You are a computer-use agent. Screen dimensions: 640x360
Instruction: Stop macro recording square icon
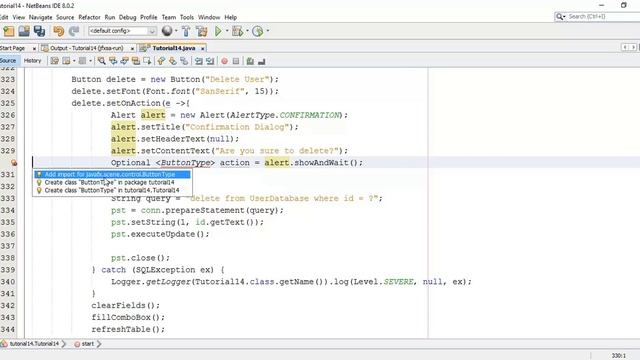pyautogui.click(x=236, y=61)
